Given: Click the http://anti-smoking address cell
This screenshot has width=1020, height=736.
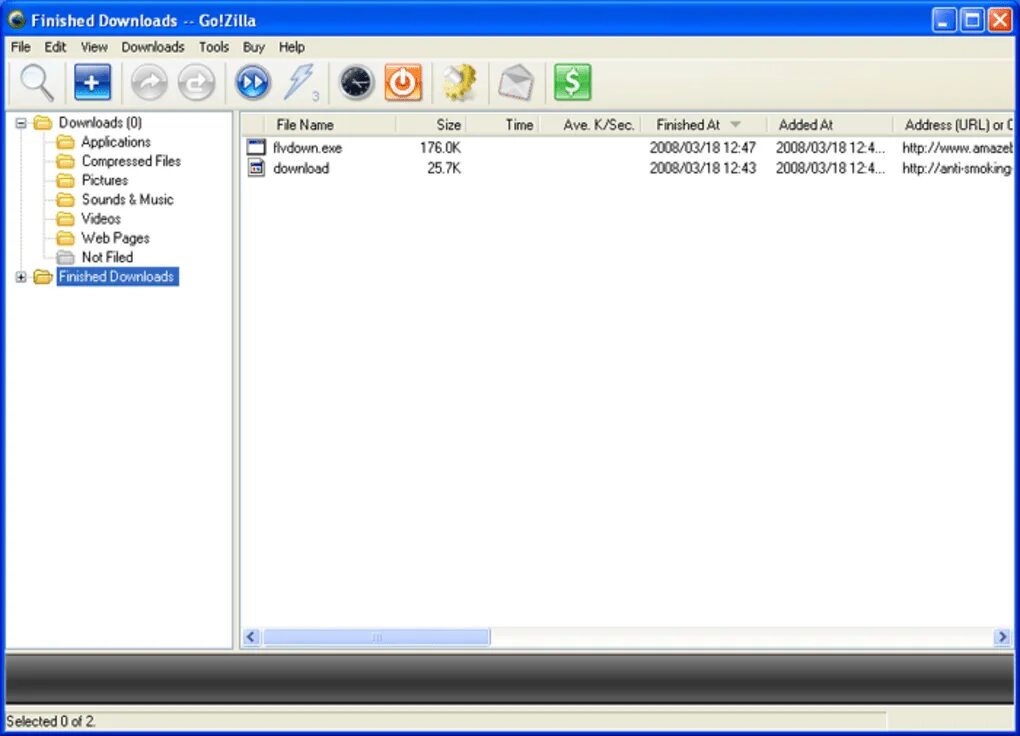Looking at the screenshot, I should tap(957, 169).
